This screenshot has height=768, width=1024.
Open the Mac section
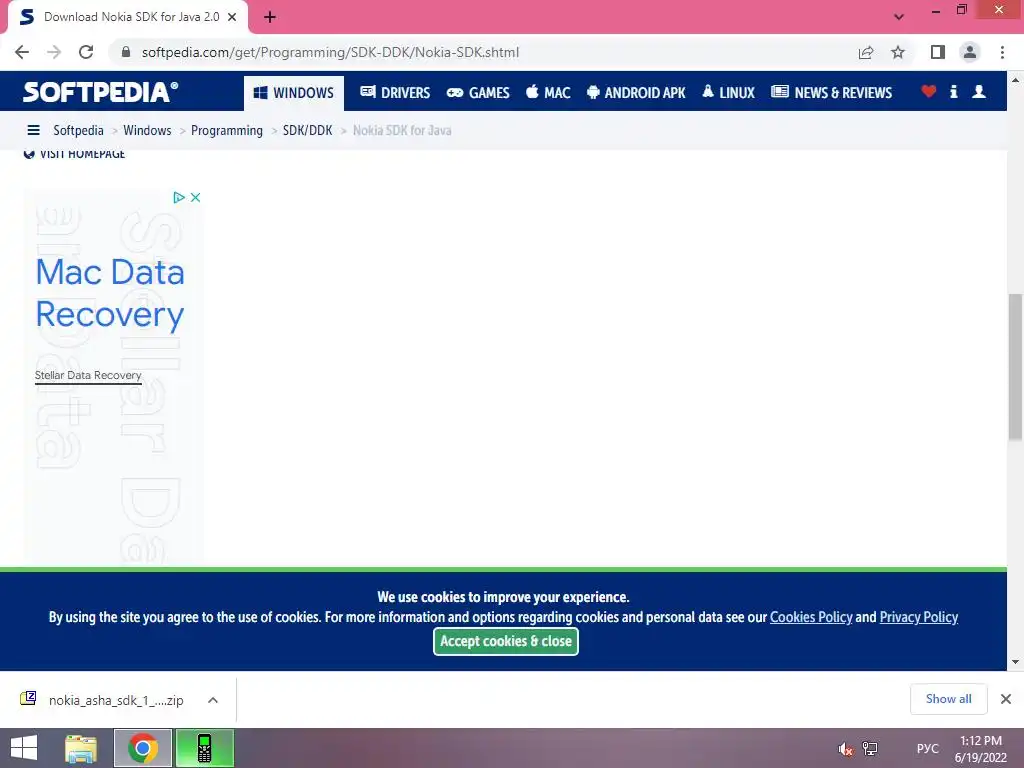pyautogui.click(x=548, y=93)
